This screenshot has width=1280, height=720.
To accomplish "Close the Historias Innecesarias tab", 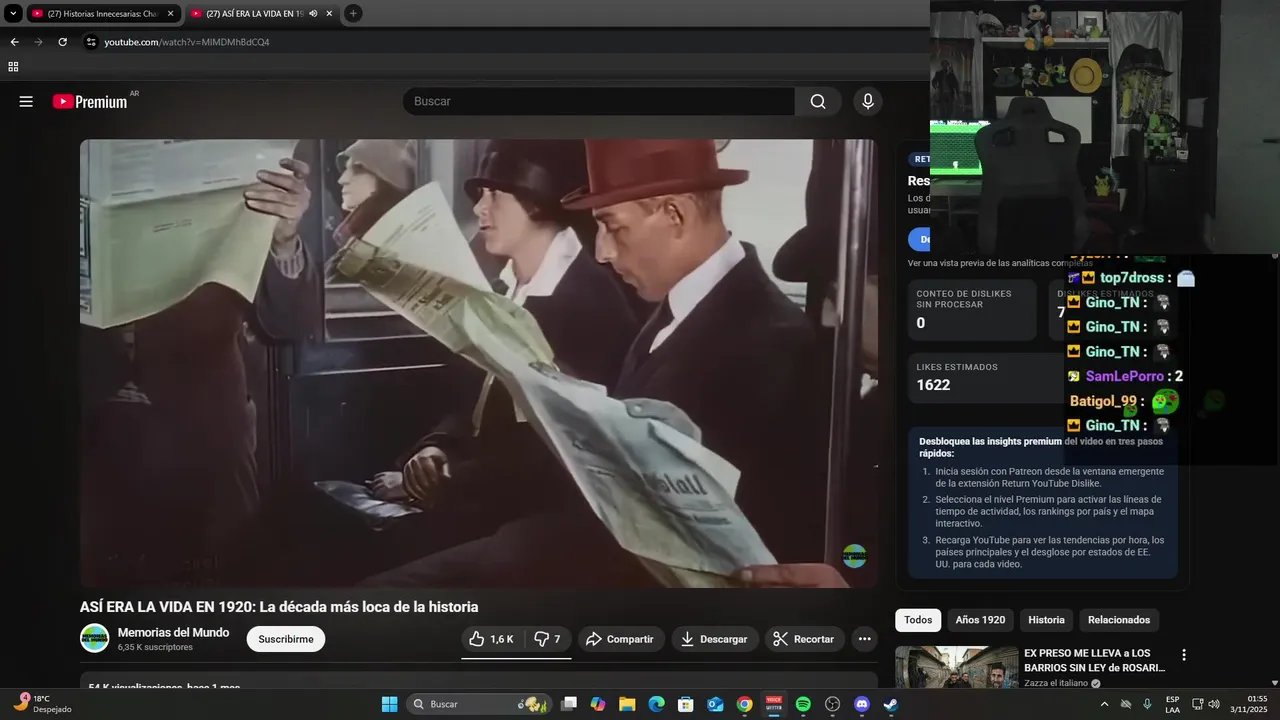I will (x=170, y=13).
